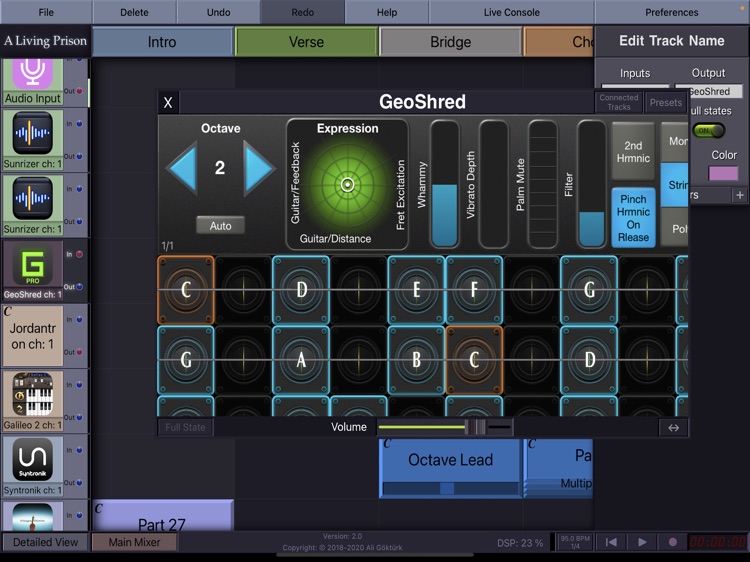Image resolution: width=750 pixels, height=562 pixels.
Task: Start playback with the play button
Action: (642, 542)
